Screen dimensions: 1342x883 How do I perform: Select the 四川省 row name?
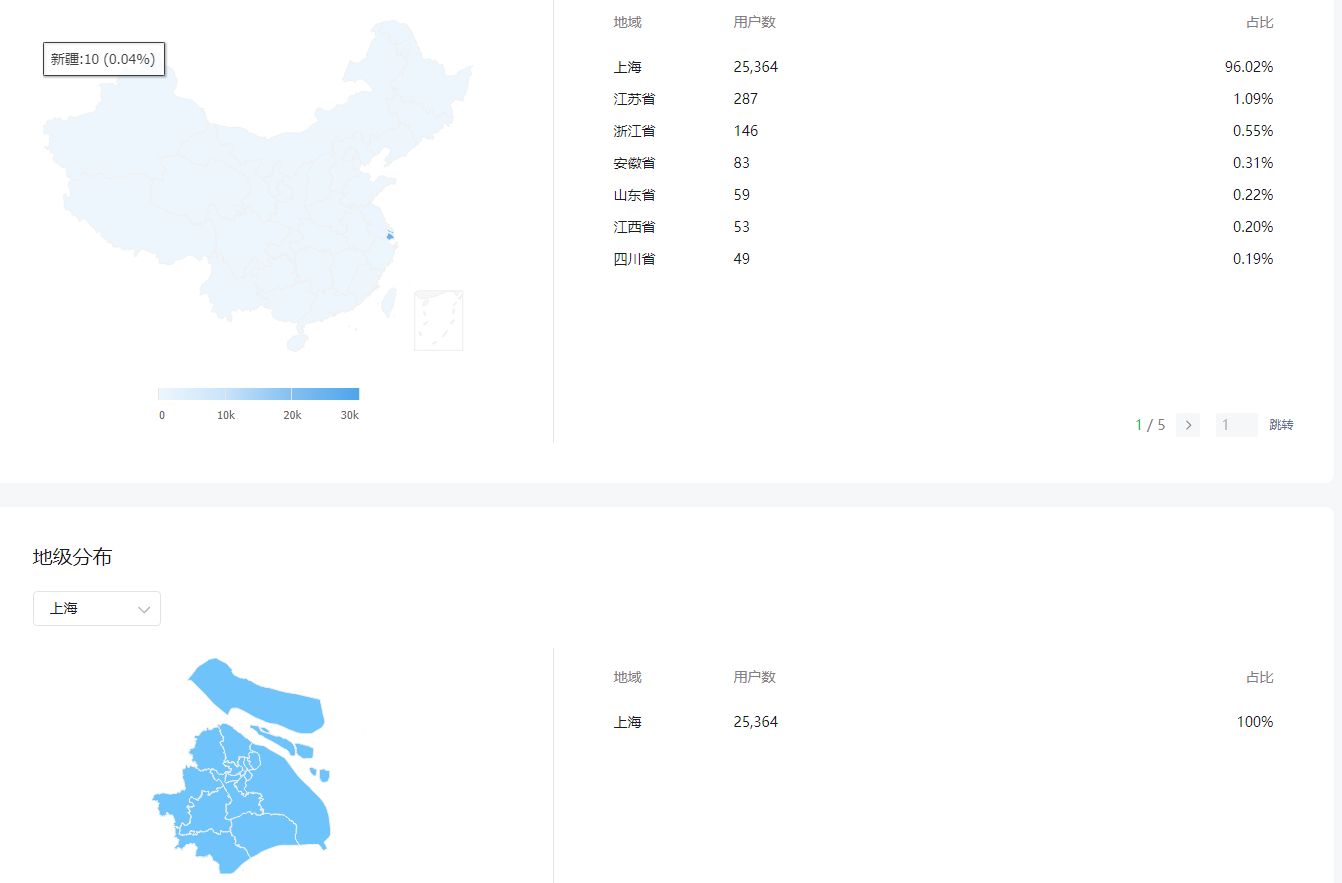click(x=635, y=259)
